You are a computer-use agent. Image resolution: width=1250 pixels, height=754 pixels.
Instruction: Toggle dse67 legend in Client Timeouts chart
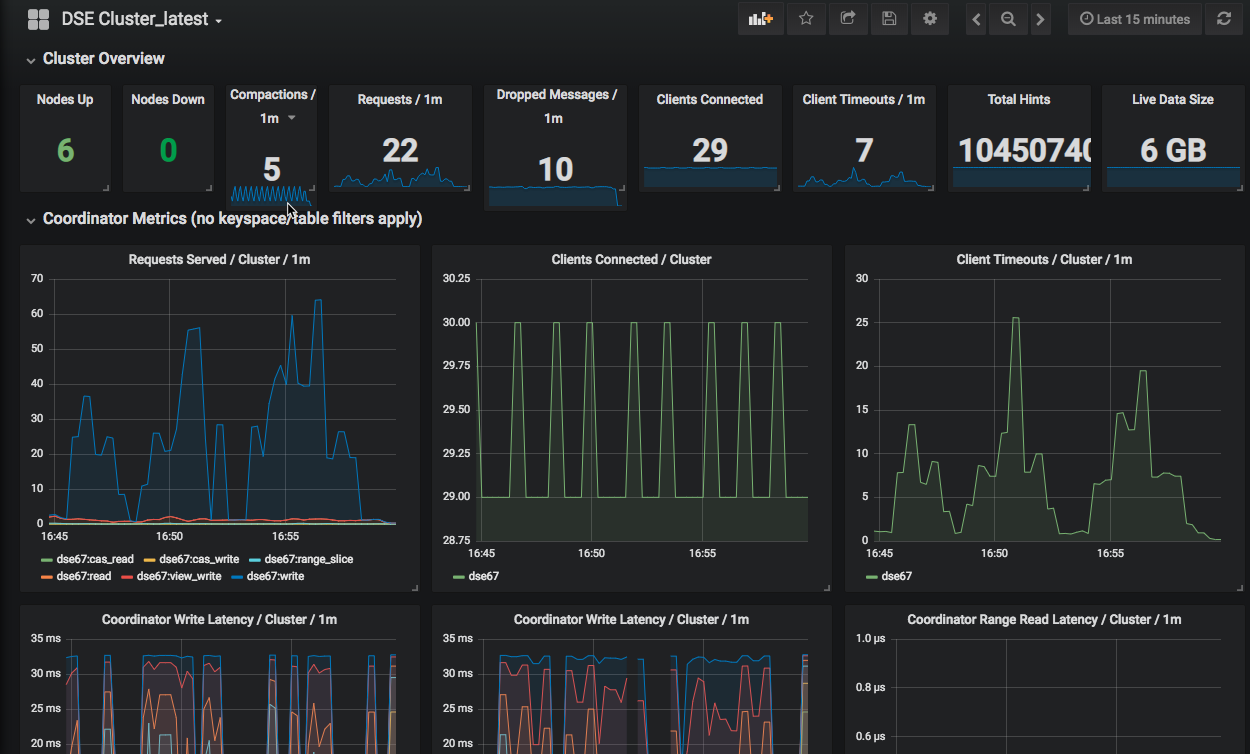tap(888, 576)
